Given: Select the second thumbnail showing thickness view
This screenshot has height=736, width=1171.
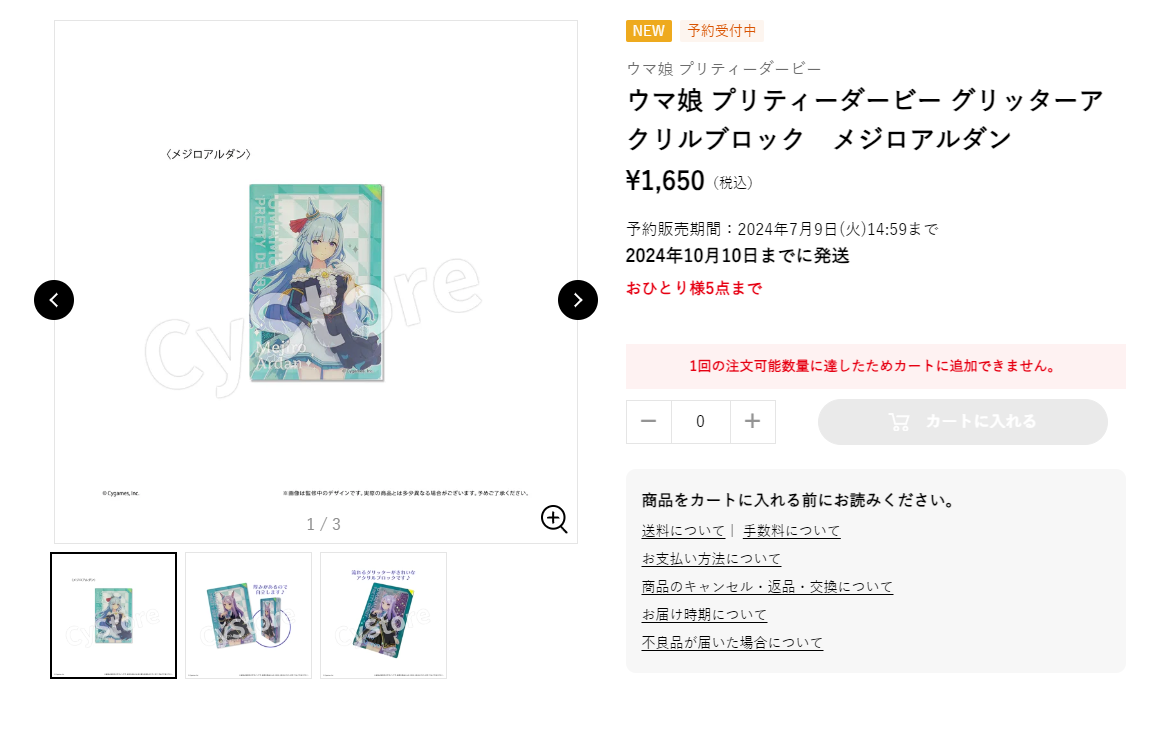Looking at the screenshot, I should pos(249,615).
